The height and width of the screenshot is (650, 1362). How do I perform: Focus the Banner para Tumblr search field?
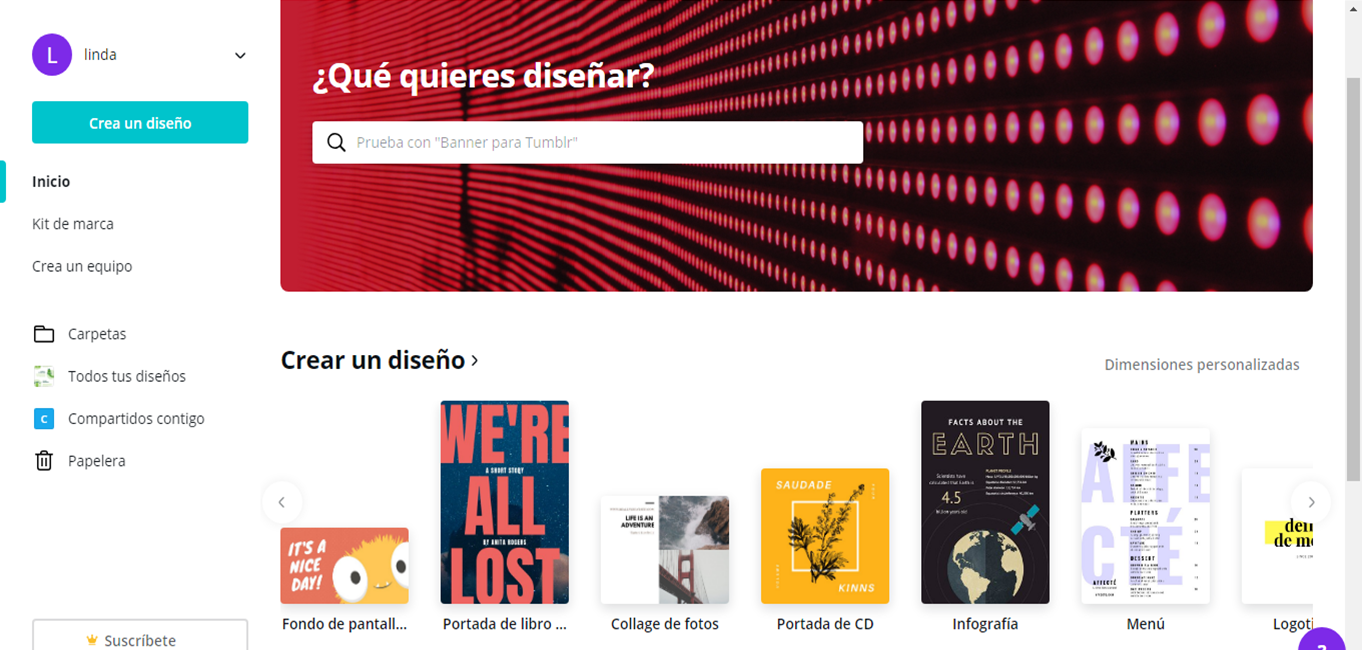(587, 142)
